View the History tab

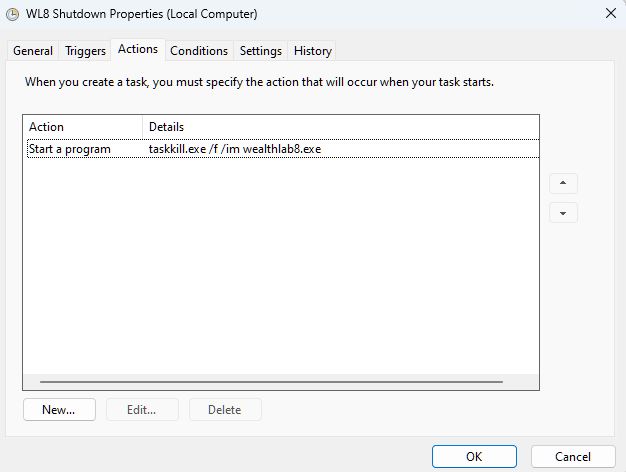click(313, 51)
